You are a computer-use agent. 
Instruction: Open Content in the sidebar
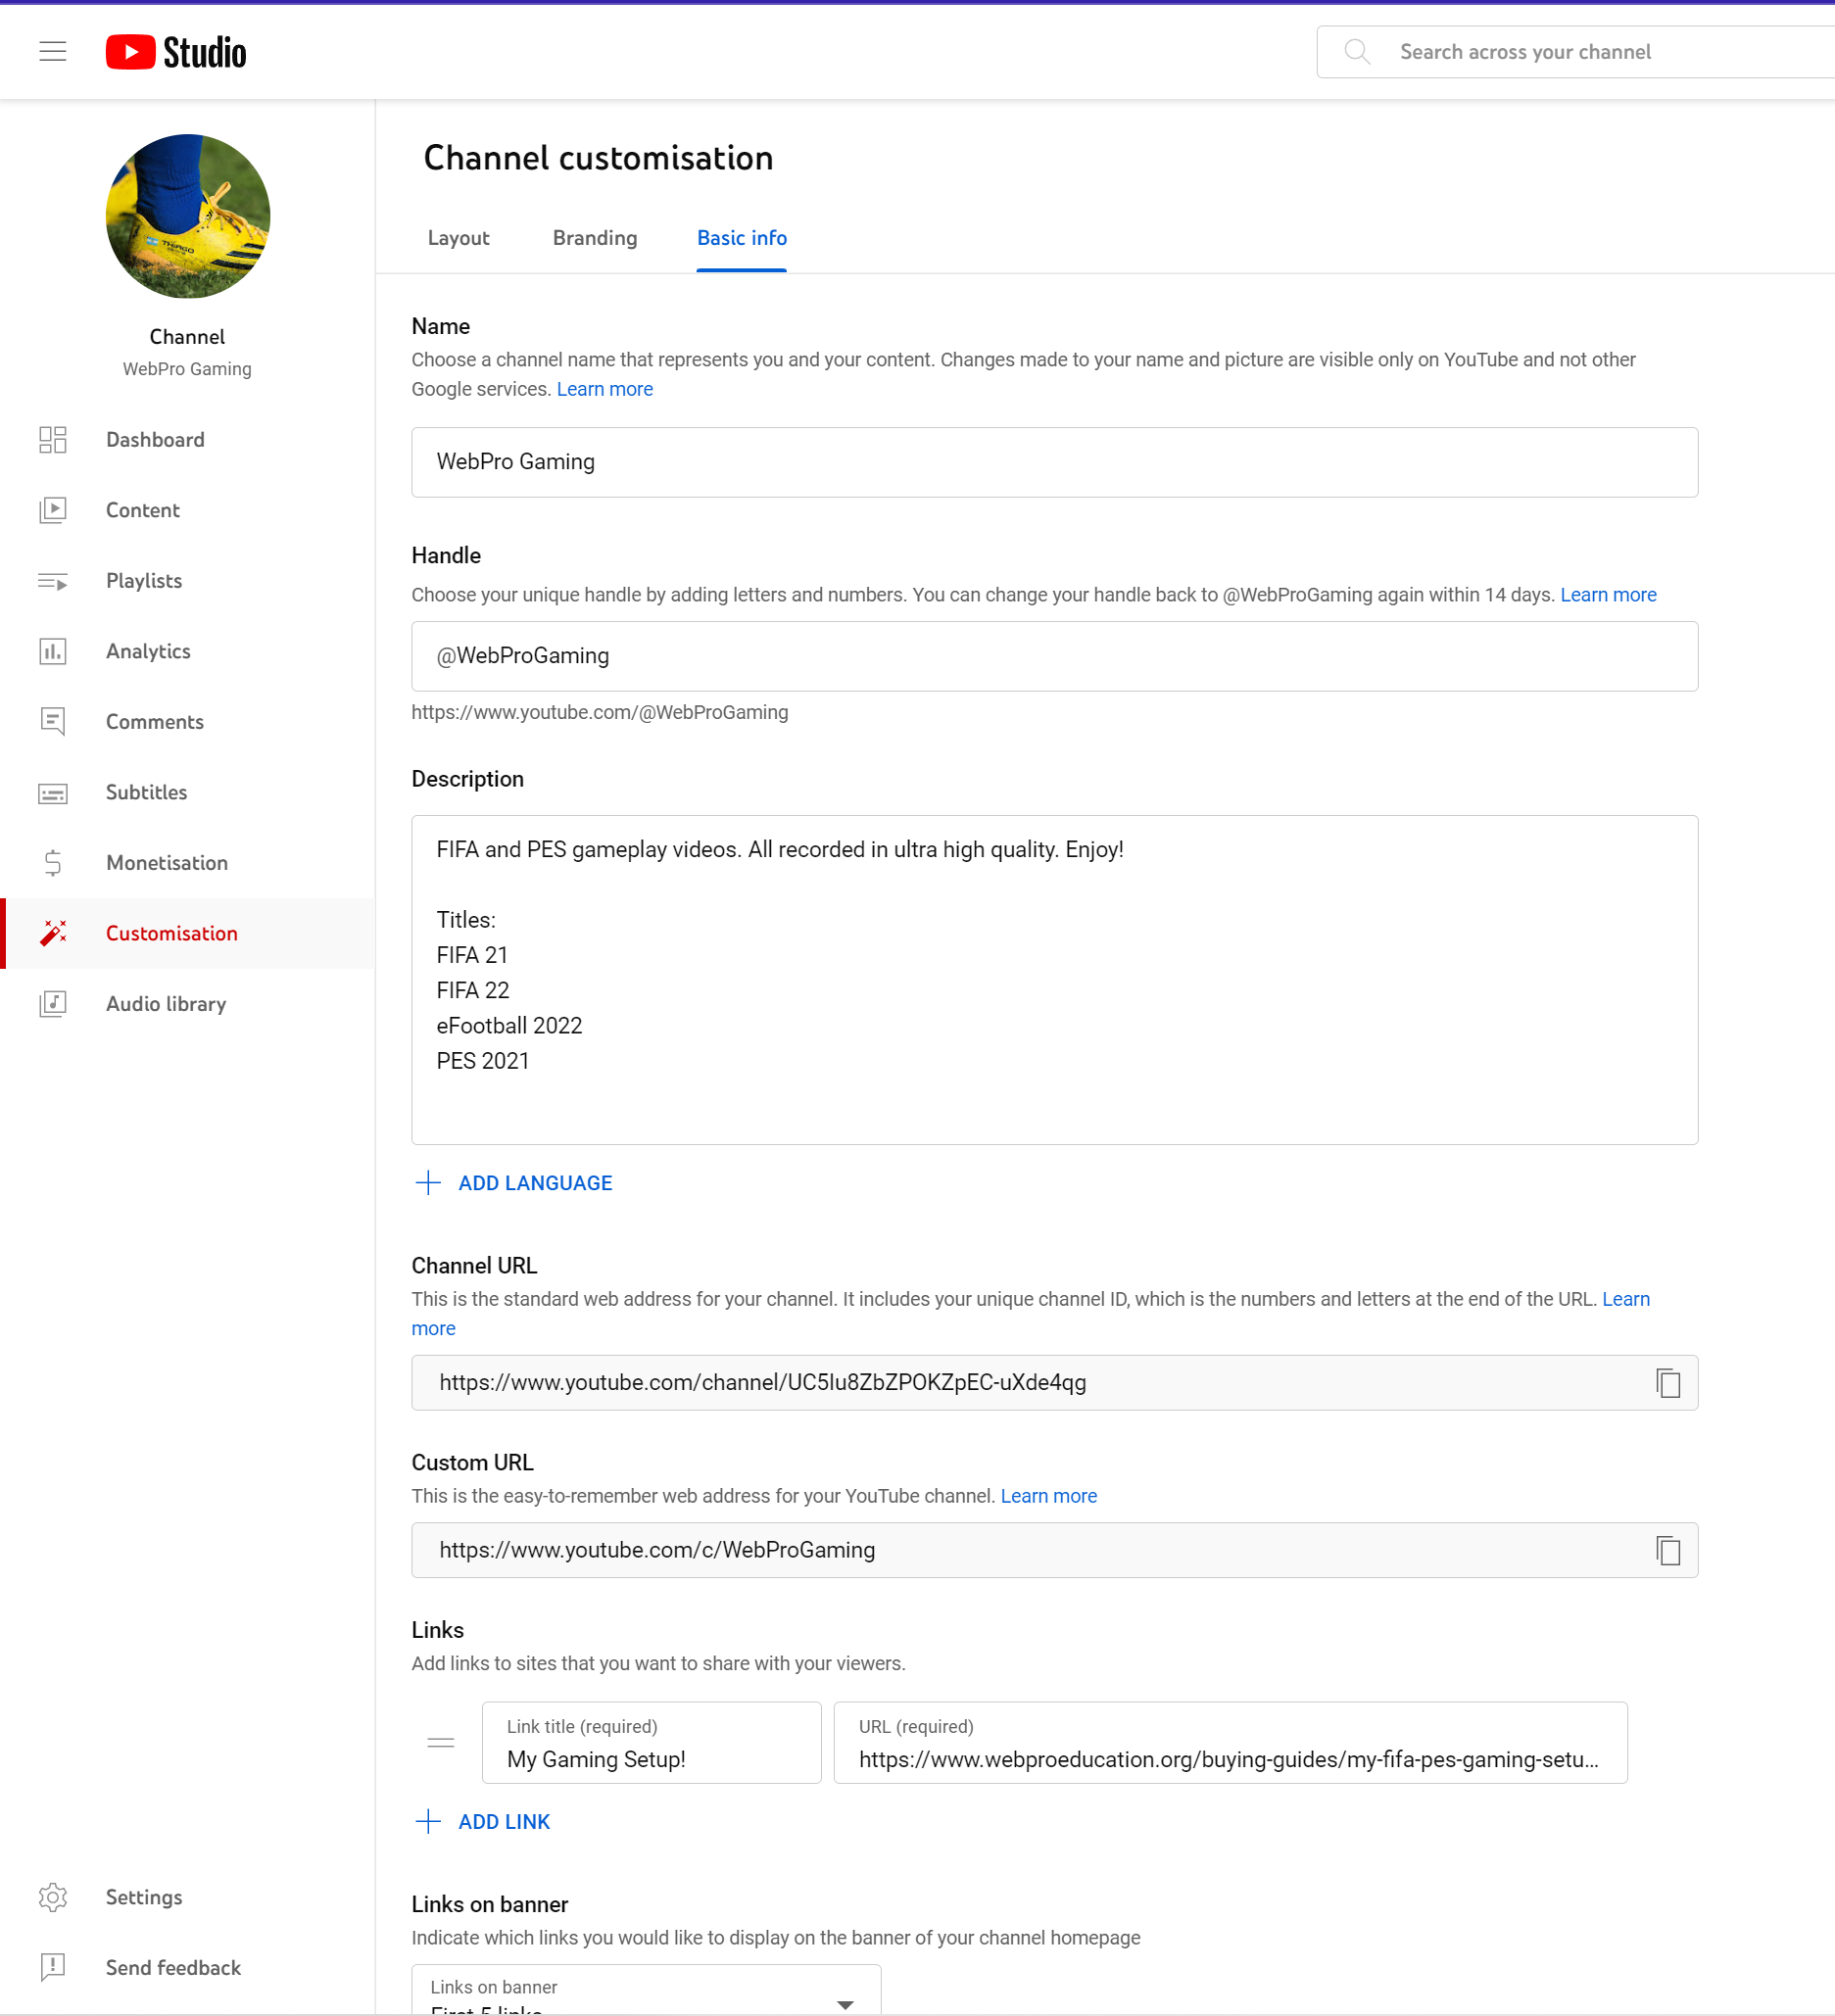(x=188, y=510)
